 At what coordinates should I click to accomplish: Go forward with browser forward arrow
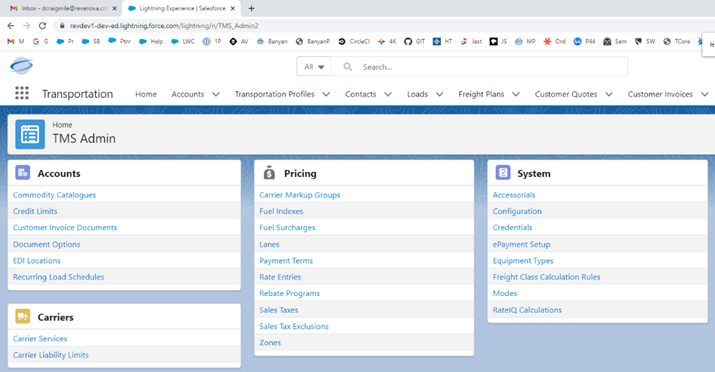pos(26,26)
